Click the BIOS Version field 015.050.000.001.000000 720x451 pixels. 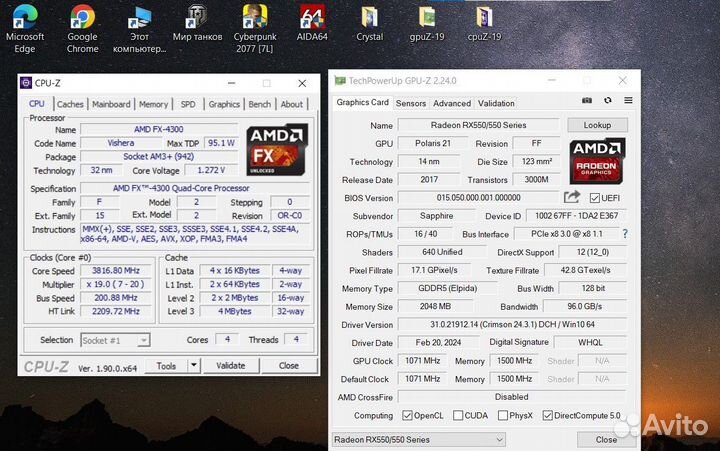click(x=478, y=198)
